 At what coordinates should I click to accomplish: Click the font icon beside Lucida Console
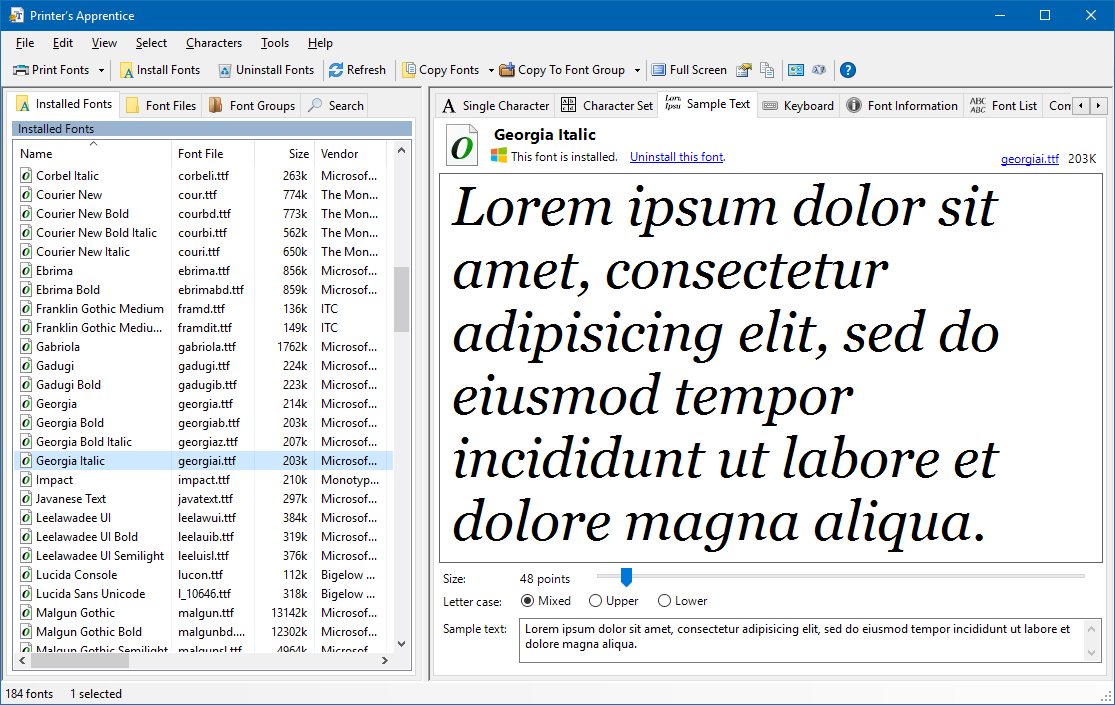[x=26, y=575]
